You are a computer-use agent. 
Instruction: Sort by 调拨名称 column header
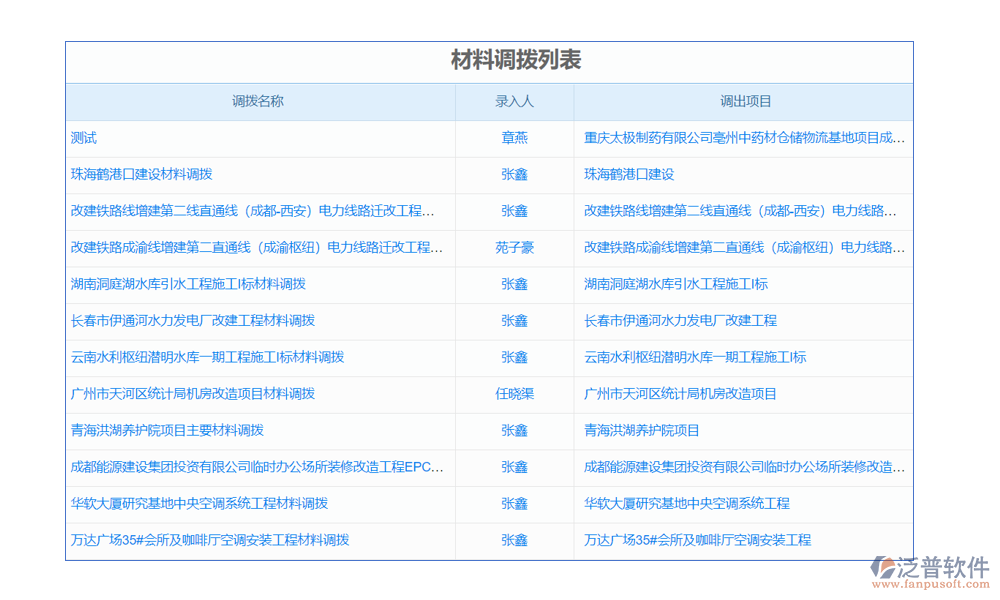pyautogui.click(x=258, y=101)
